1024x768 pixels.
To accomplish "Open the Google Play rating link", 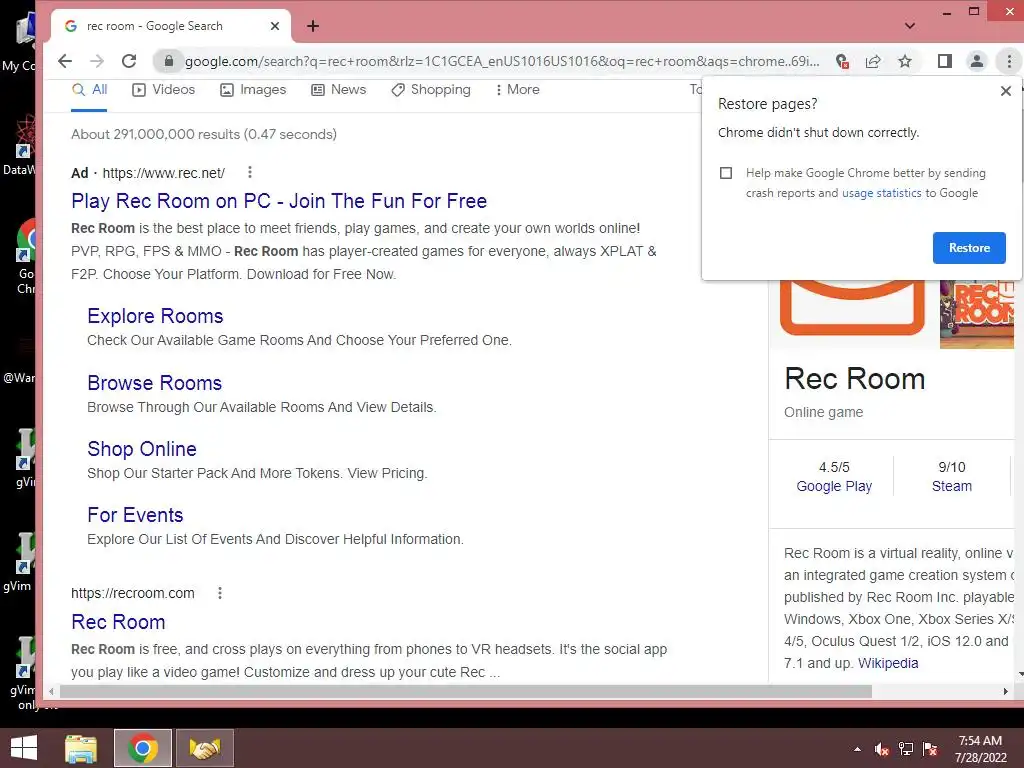I will [x=834, y=487].
